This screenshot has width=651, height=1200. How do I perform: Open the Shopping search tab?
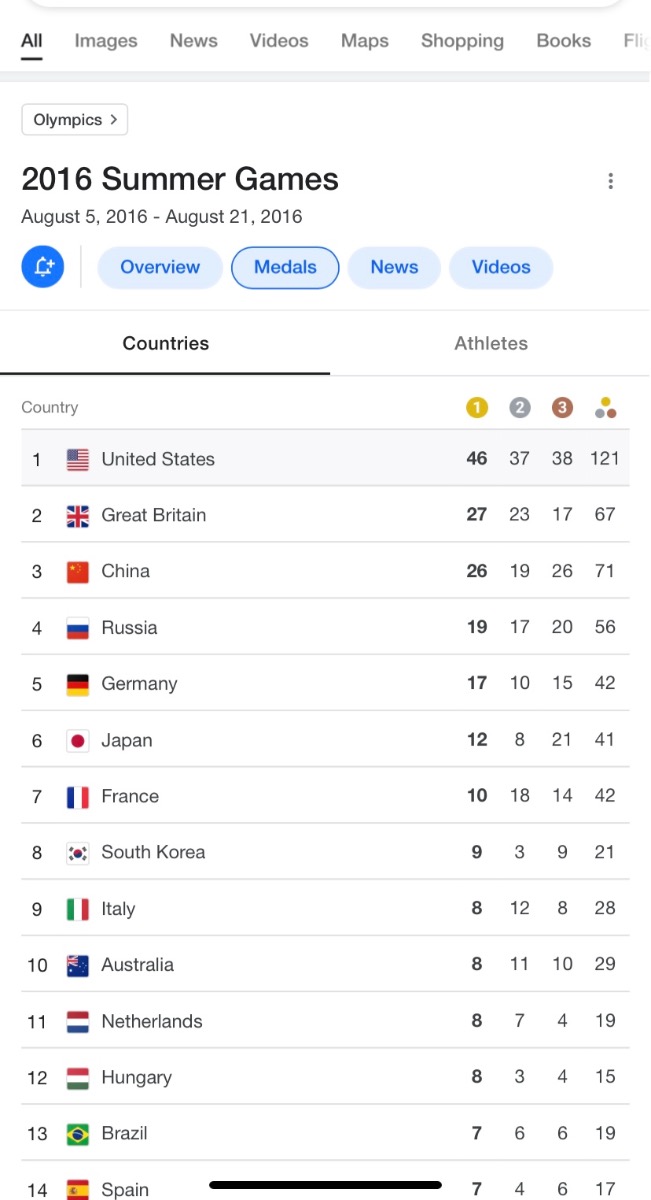pos(462,41)
